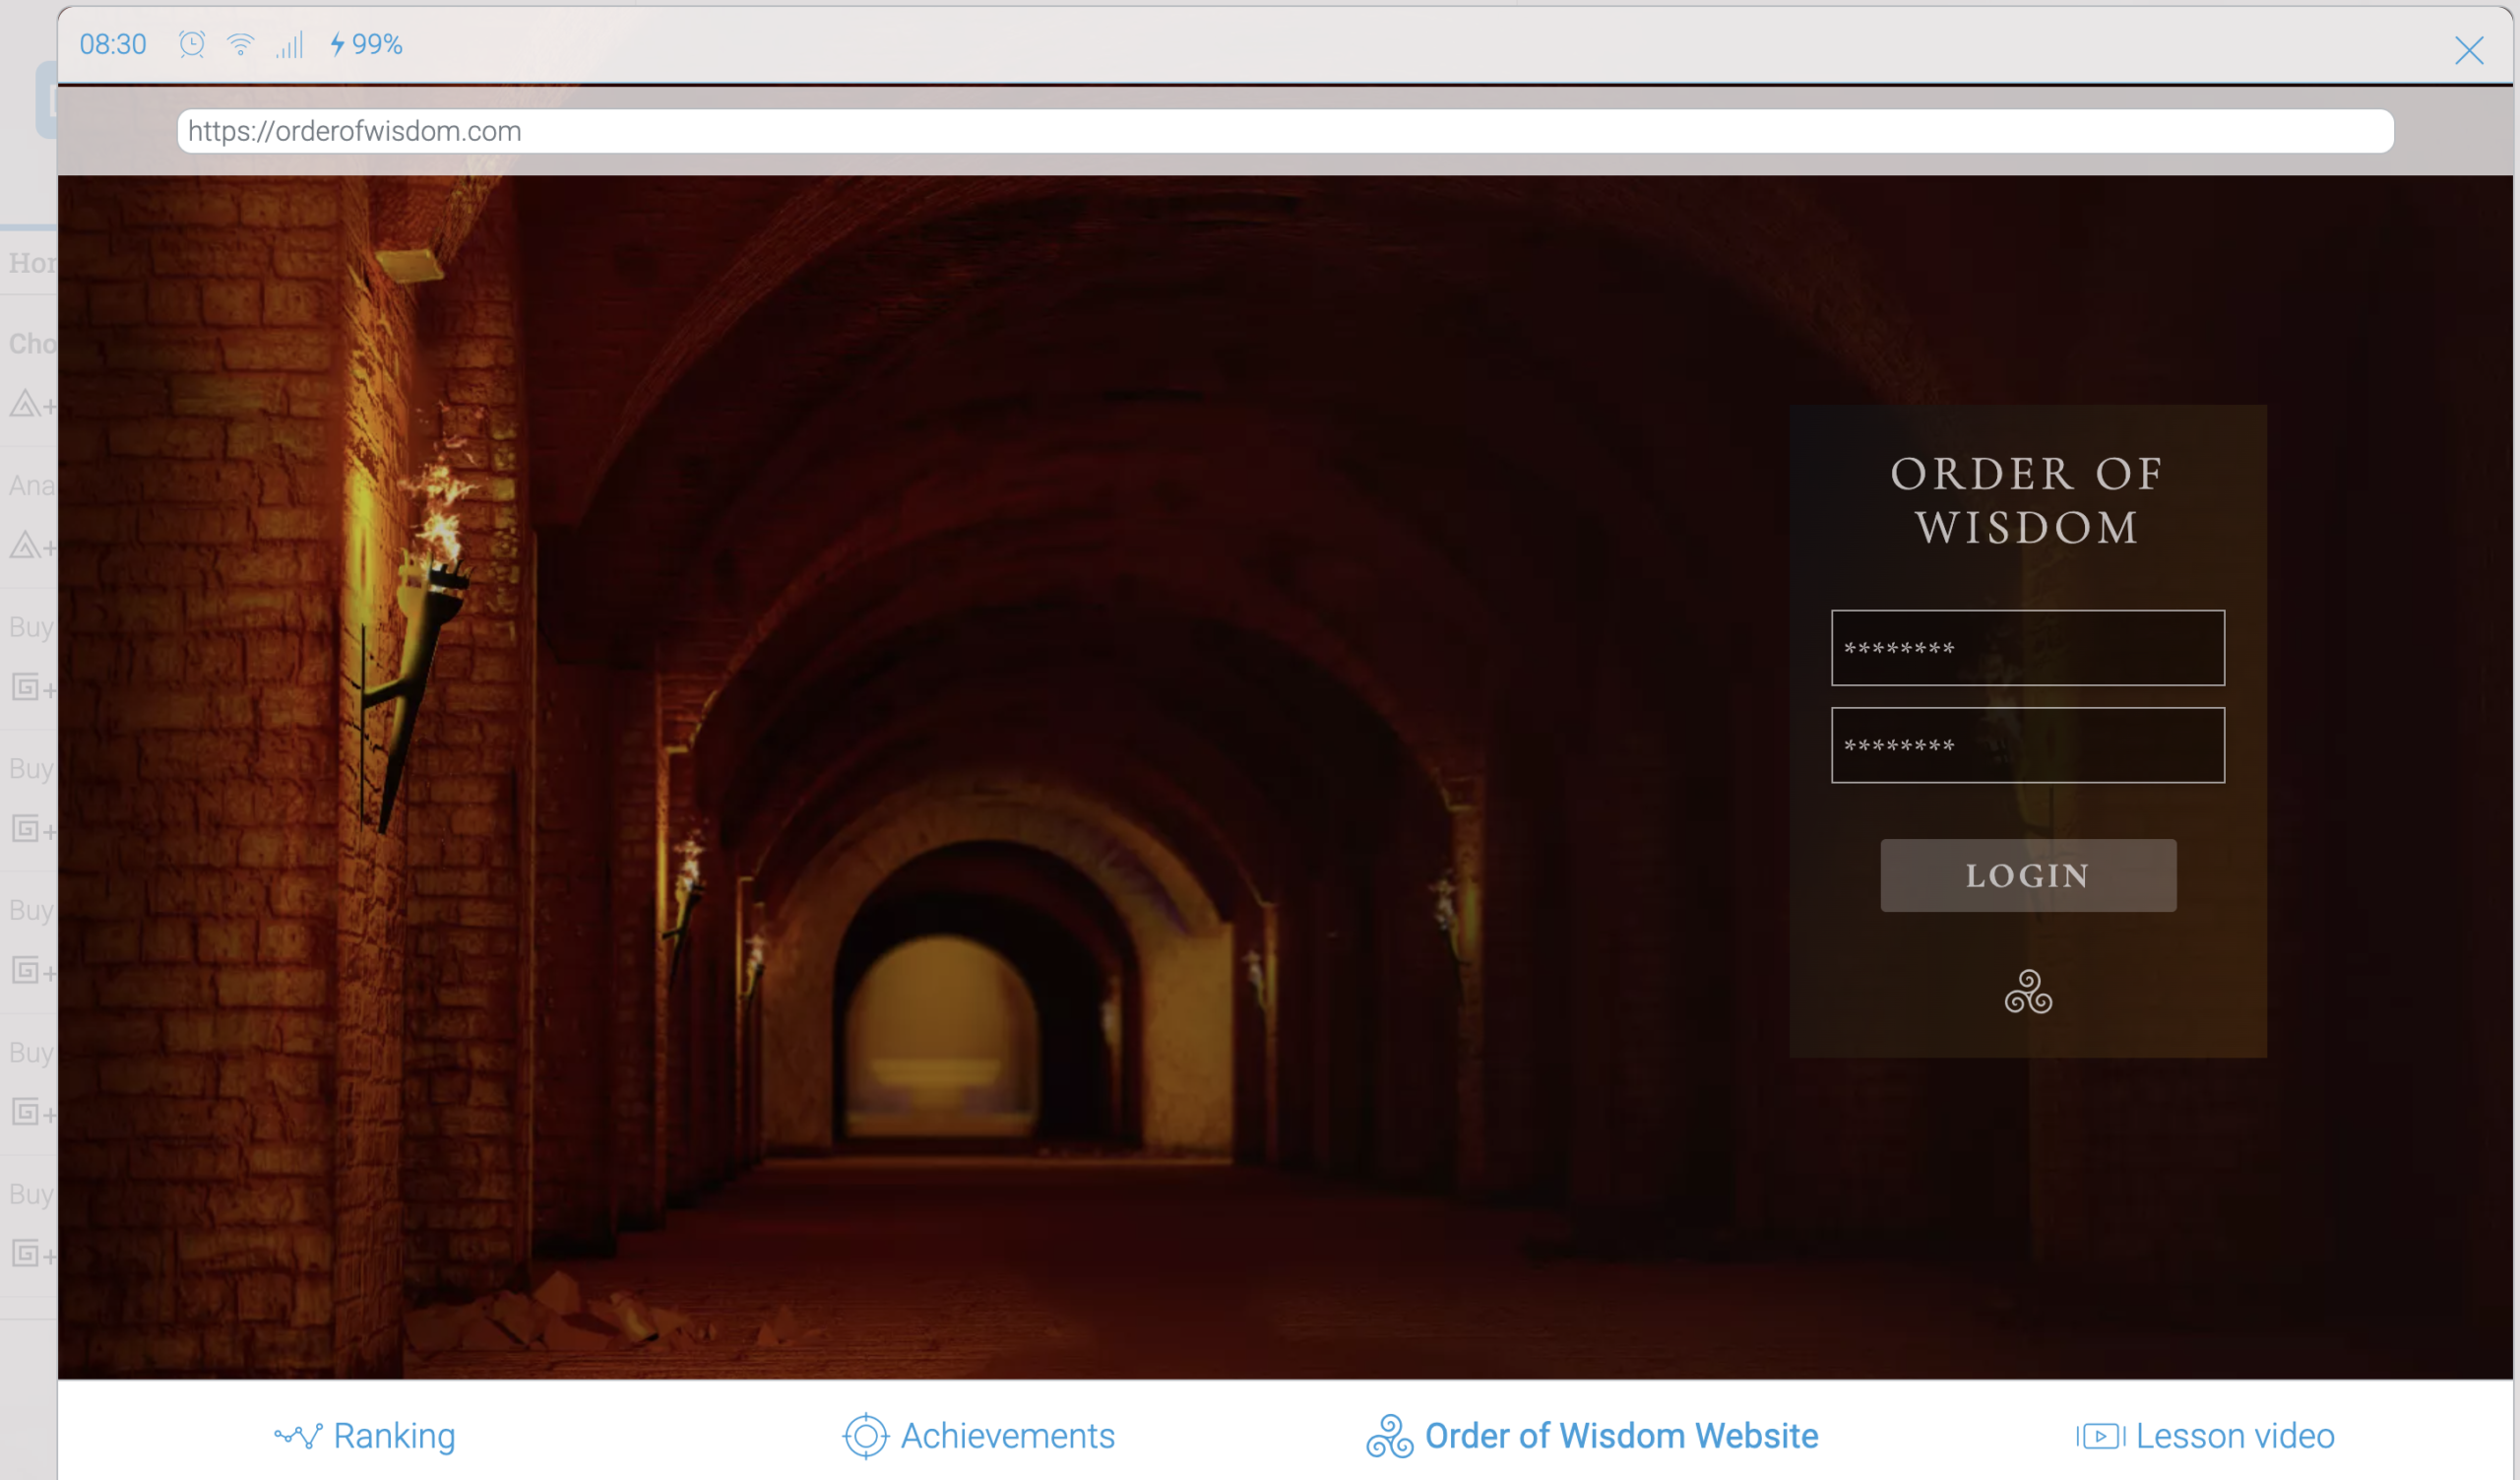Focus the first masked username field

(2027, 648)
